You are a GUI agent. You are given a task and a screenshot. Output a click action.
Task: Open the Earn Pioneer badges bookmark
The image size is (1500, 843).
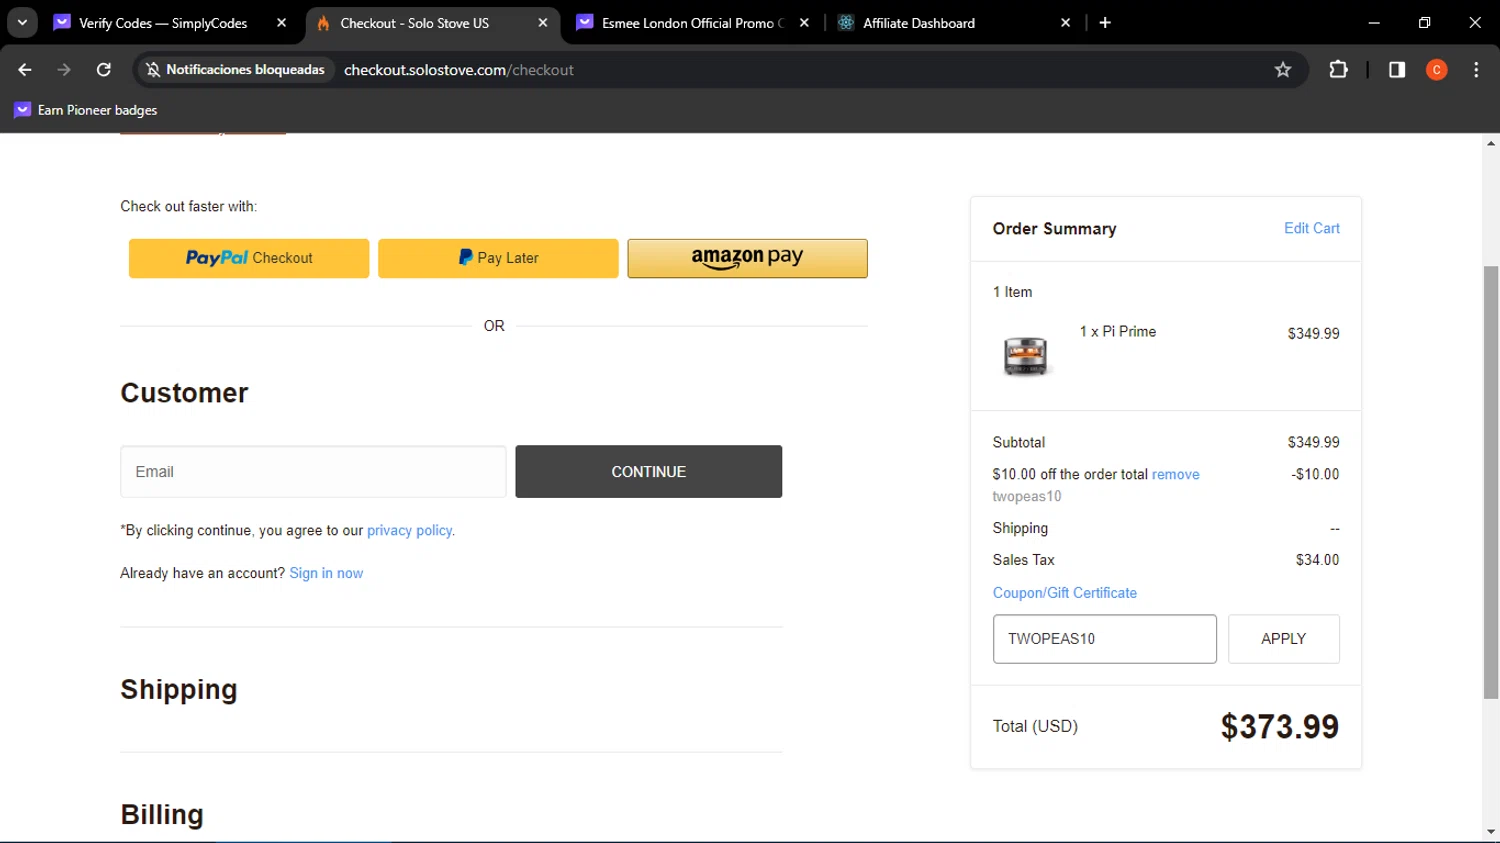(x=86, y=110)
